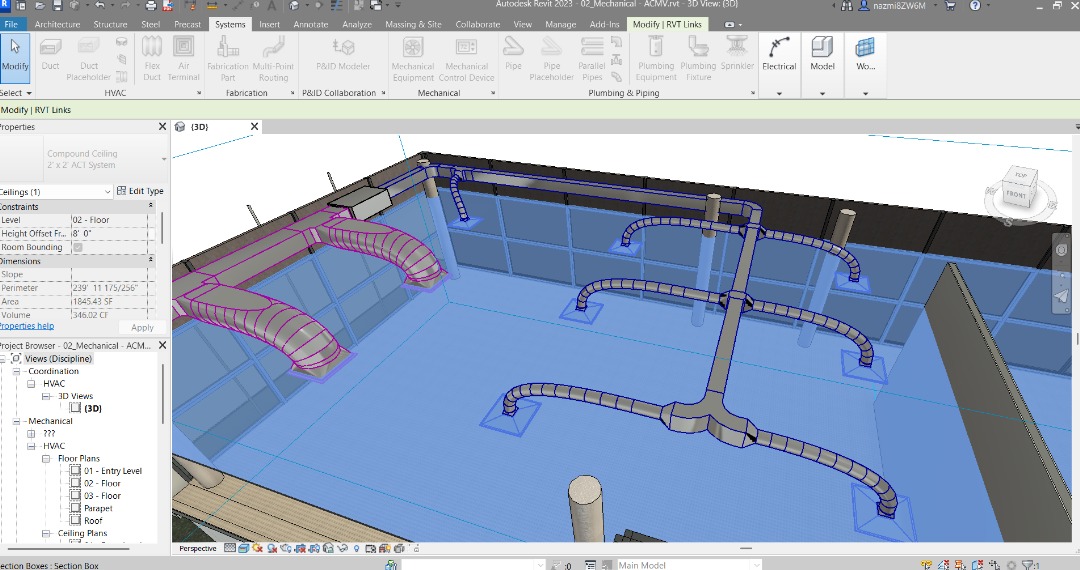Open the File tab

coord(11,24)
